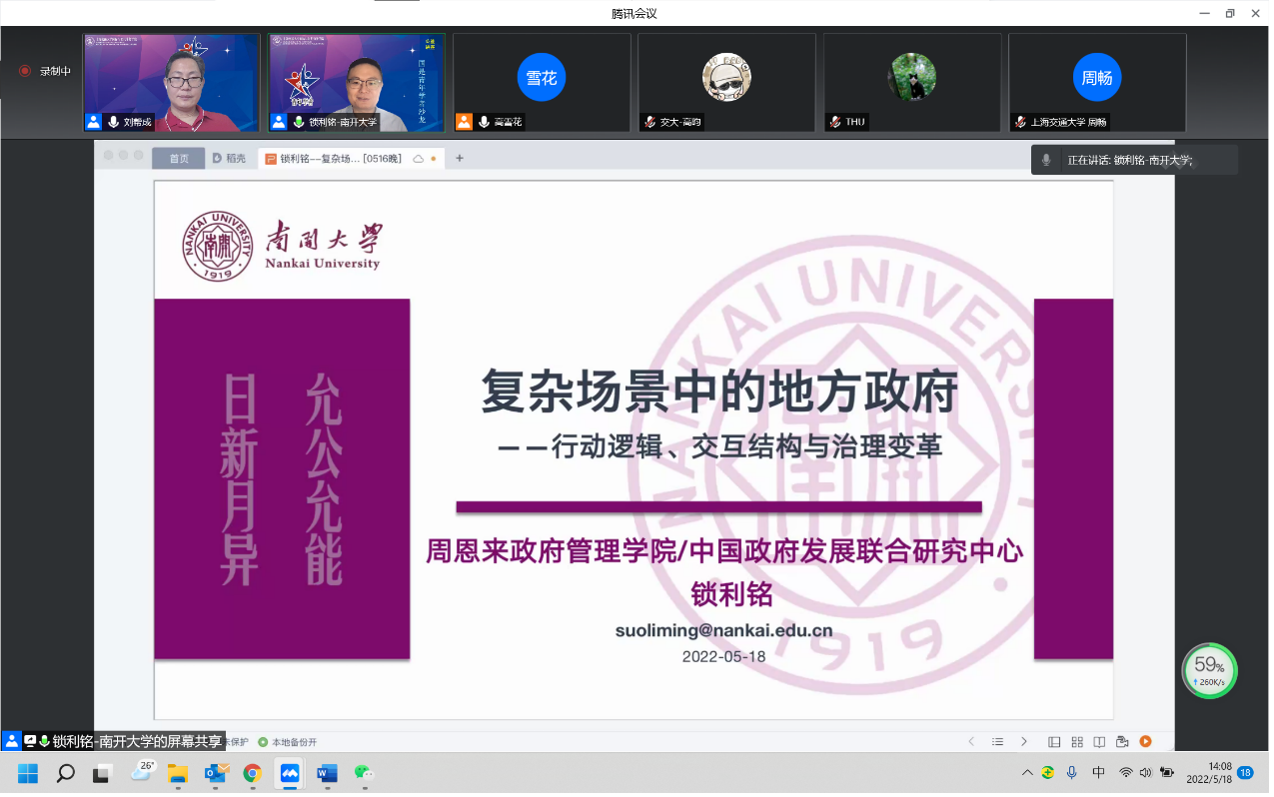Show hidden system tray icons
The width and height of the screenshot is (1274, 797).
[x=1027, y=773]
